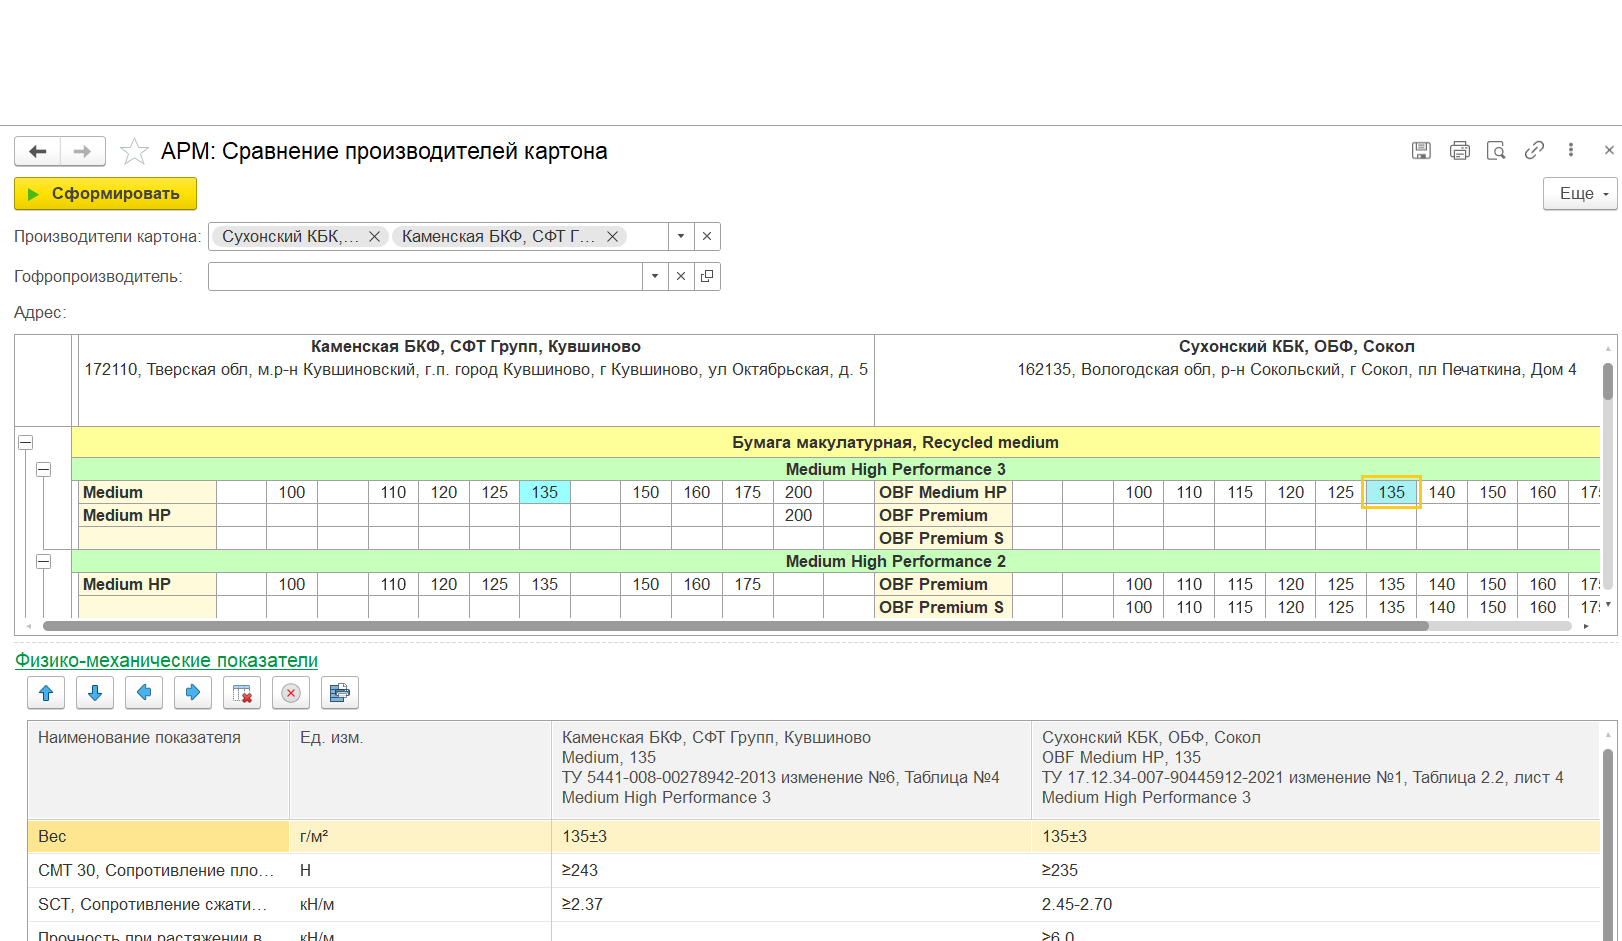
Task: Collapse the Medium High Performance 2 group
Action: pos(44,561)
